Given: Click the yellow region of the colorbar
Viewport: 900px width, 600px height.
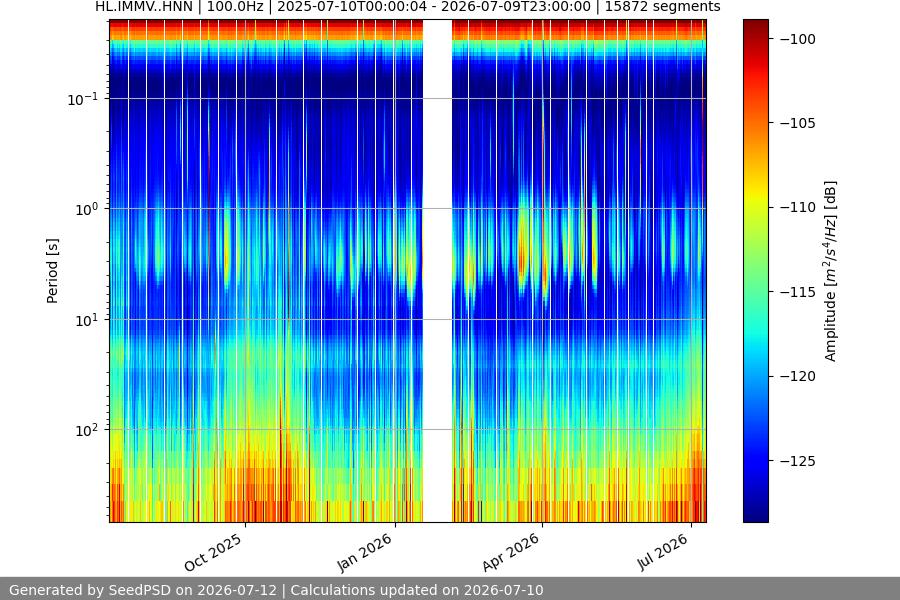Looking at the screenshot, I should 755,195.
